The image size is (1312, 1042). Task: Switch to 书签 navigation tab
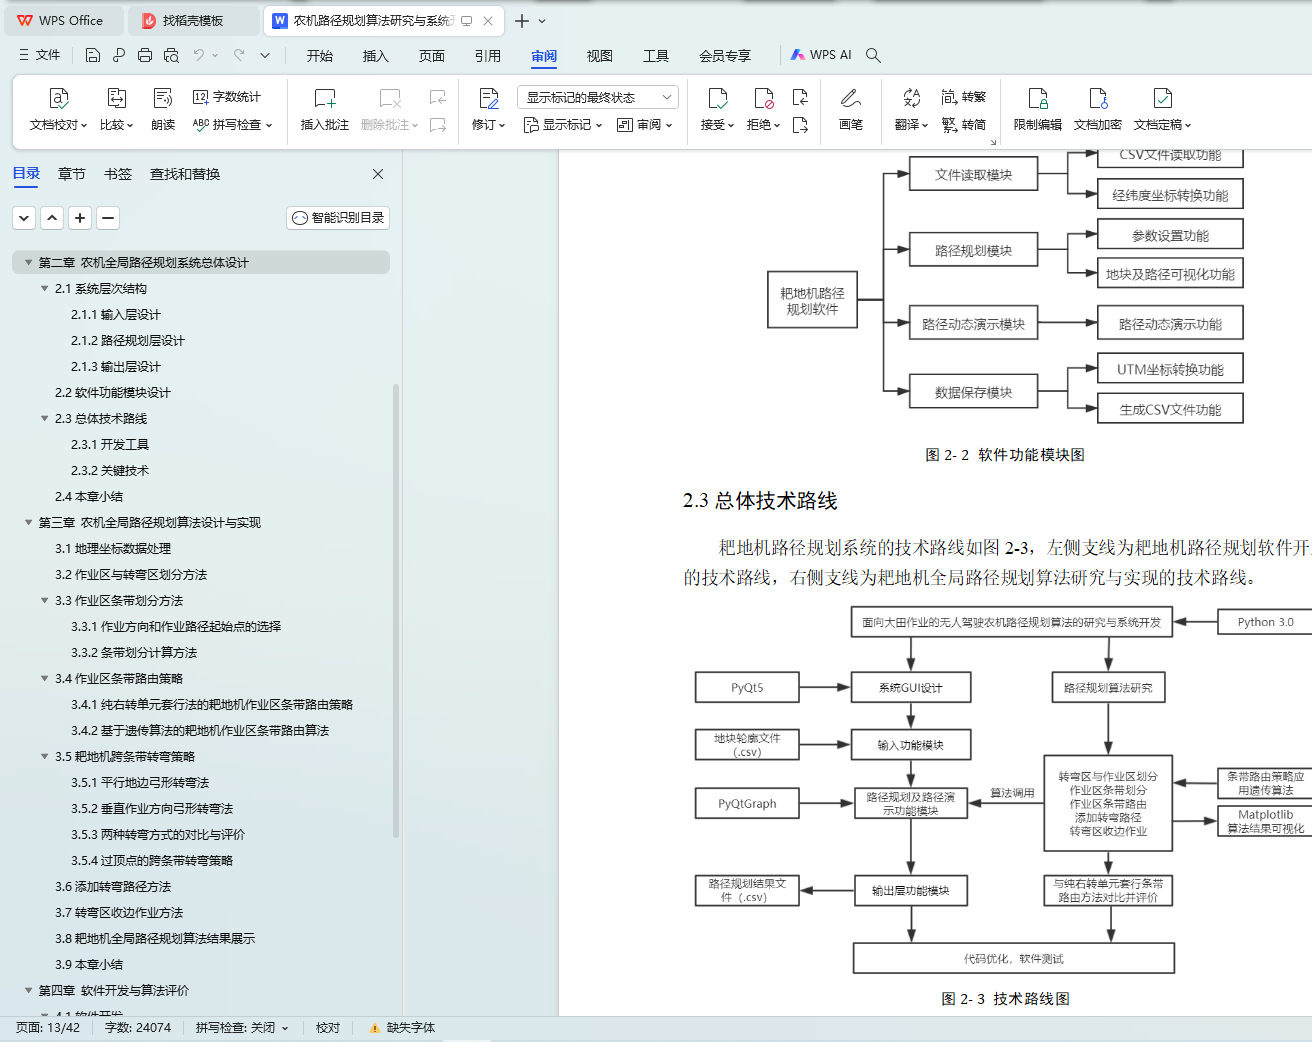[118, 174]
